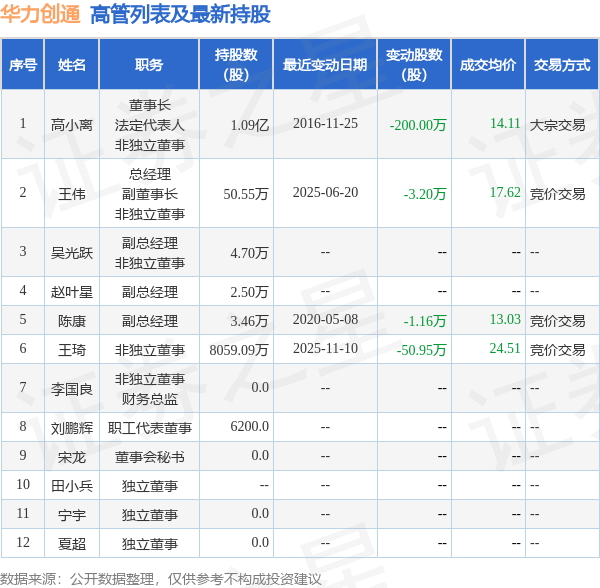Viewport: 600px width, 588px height.
Task: Click 独立董事 in 田小兵's row
Action: click(150, 486)
